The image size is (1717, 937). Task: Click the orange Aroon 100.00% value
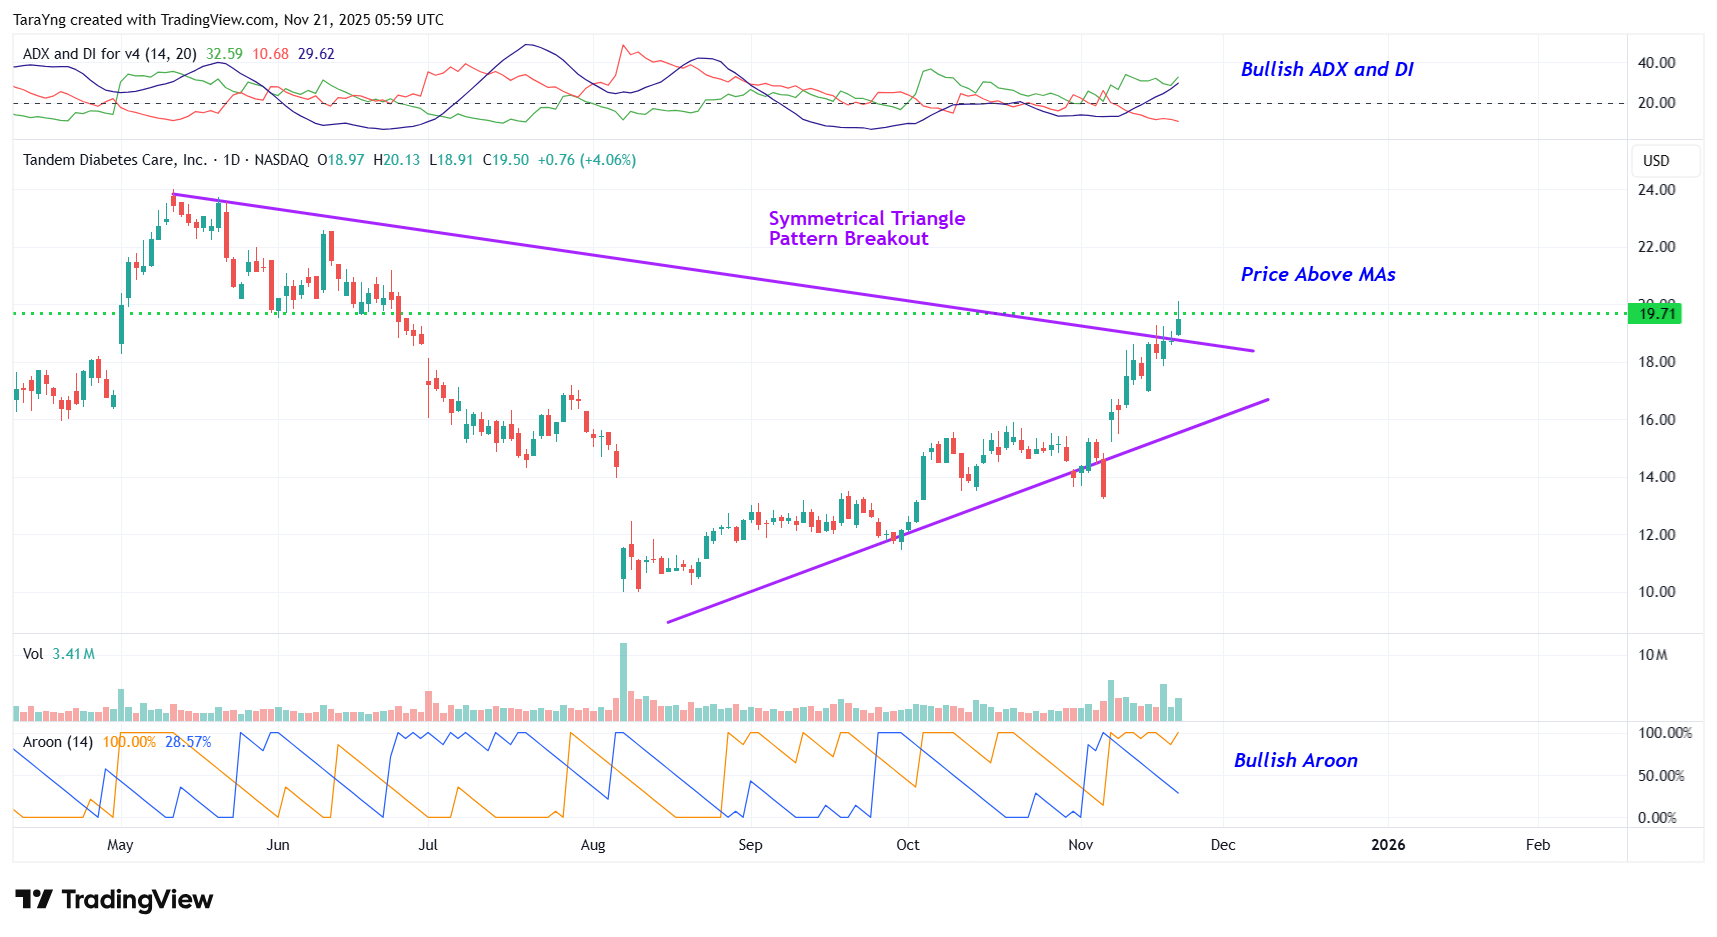[129, 742]
